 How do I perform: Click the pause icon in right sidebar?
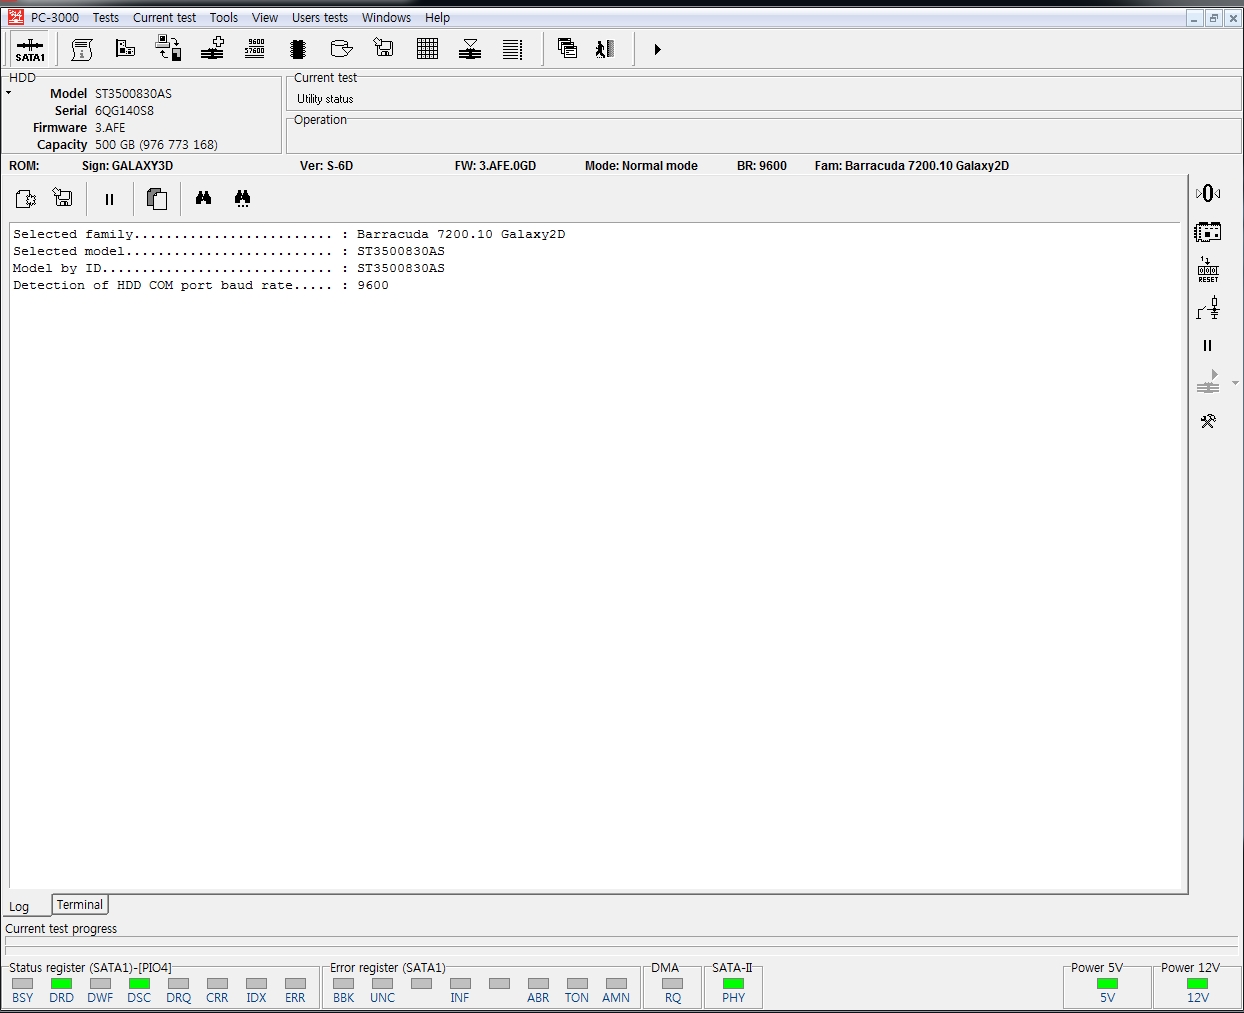[1207, 346]
